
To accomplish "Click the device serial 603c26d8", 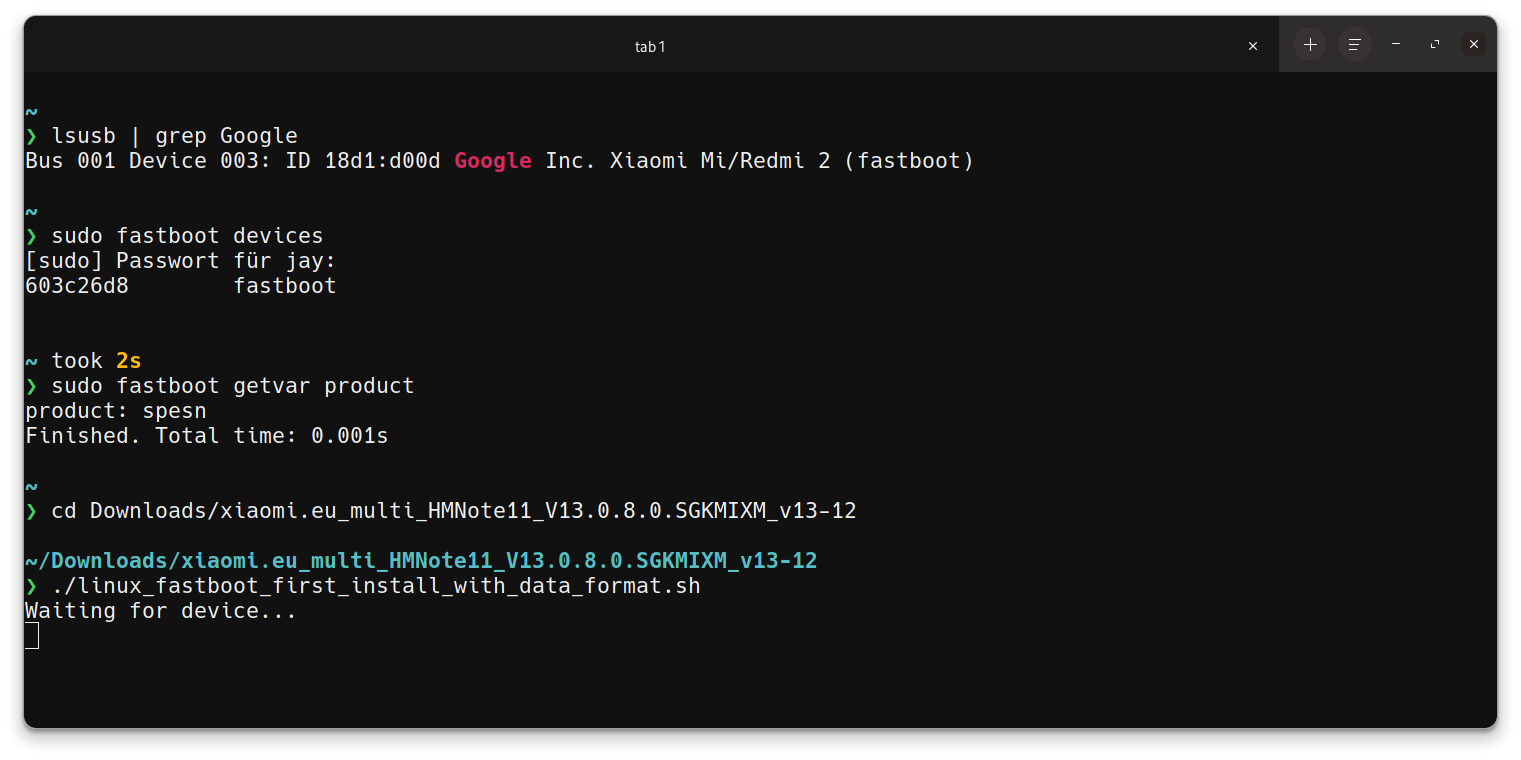I will pos(77,286).
